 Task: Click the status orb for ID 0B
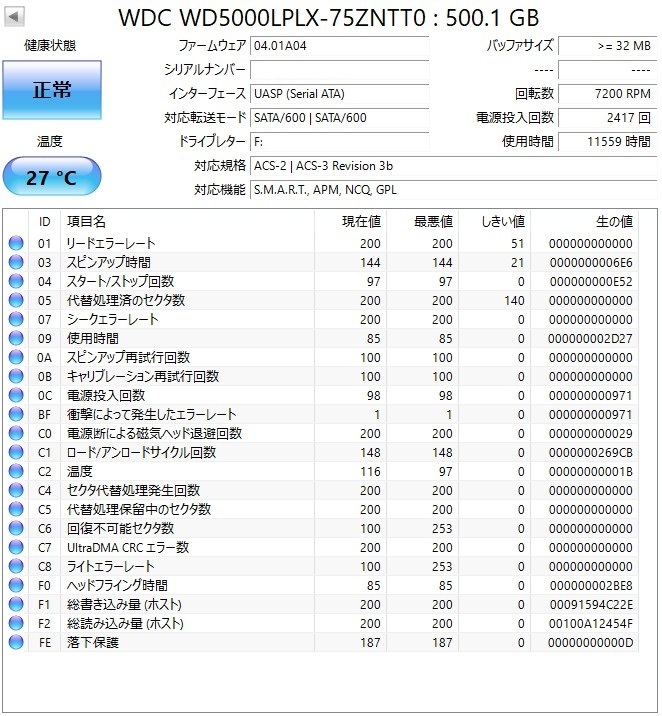(16, 376)
